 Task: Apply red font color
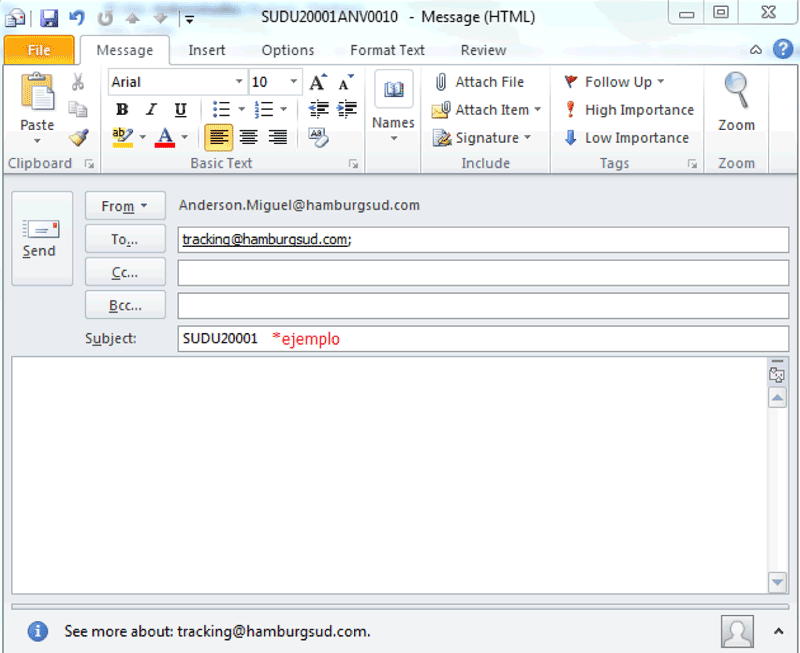pos(165,138)
